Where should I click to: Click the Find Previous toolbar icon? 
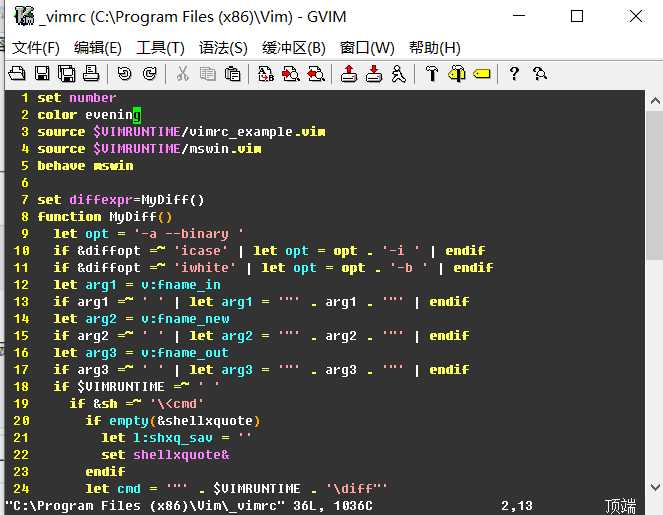[x=315, y=74]
